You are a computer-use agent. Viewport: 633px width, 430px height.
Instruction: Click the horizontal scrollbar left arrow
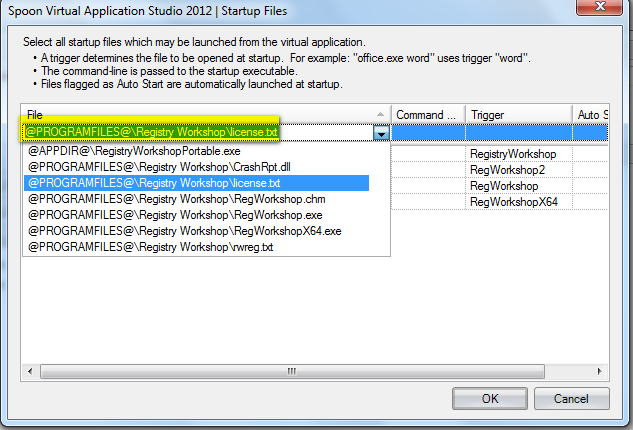[30, 371]
